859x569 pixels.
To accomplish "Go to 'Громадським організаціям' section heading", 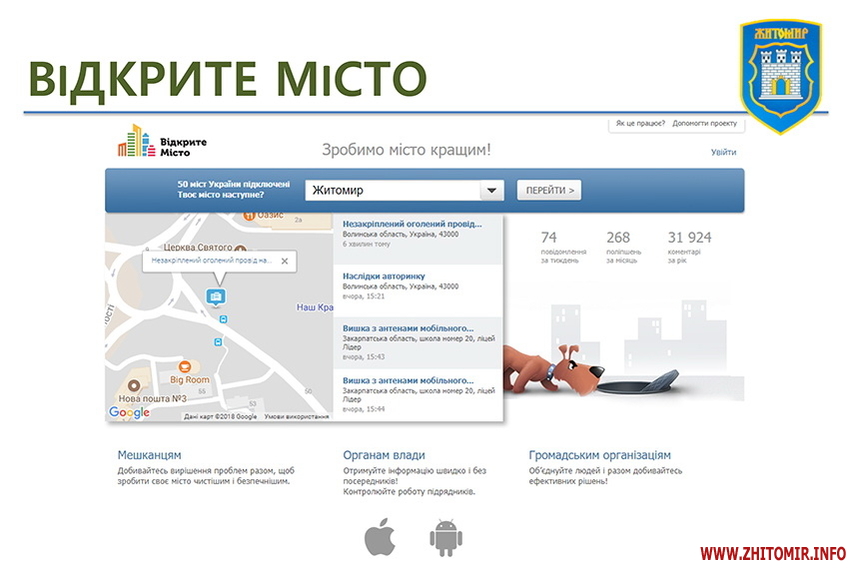I will point(599,455).
